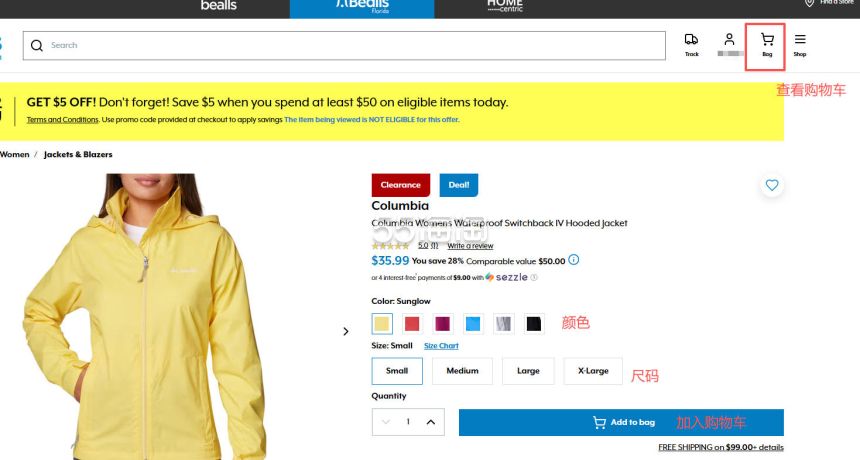This screenshot has height=460, width=860.
Task: Open the Sezzle payment info icon
Action: tap(534, 277)
